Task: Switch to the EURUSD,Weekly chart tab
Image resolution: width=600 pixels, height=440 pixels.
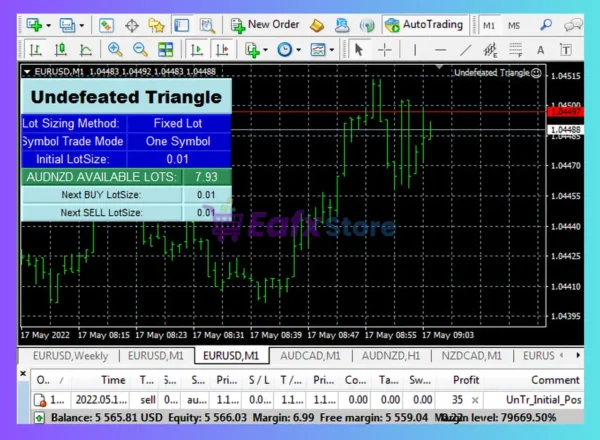Action: point(70,356)
